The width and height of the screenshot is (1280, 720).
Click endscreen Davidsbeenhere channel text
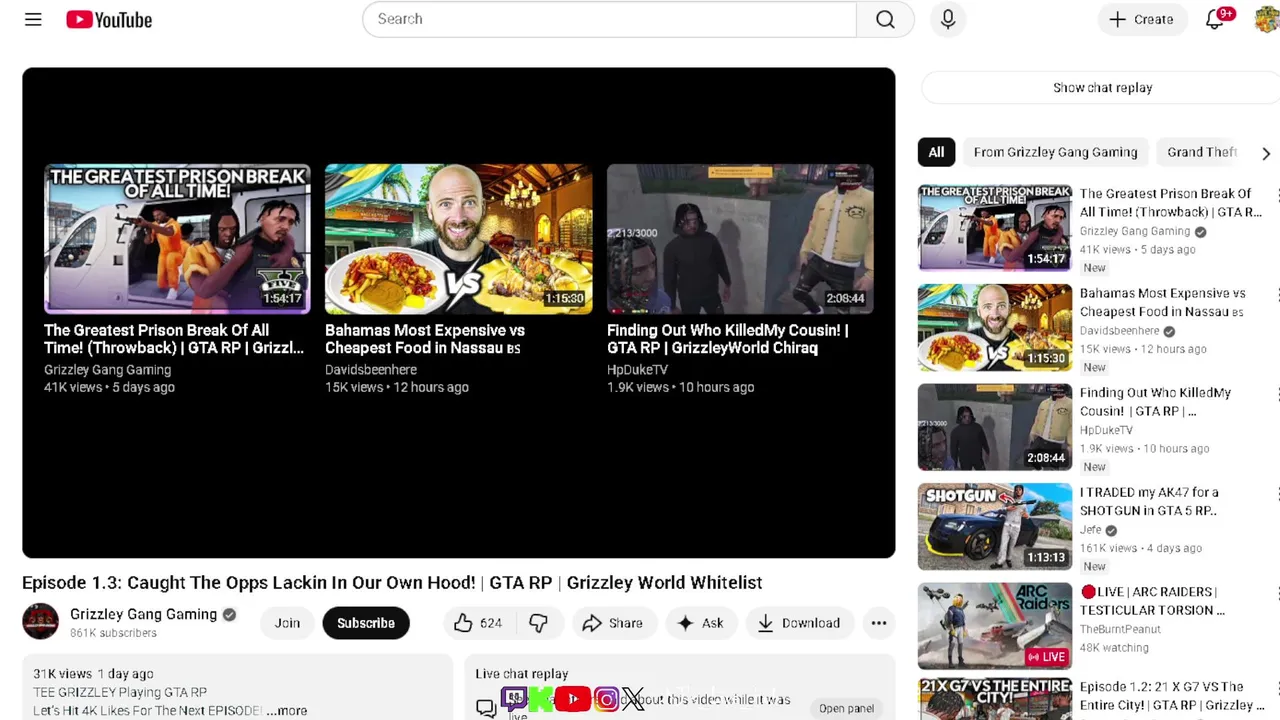pos(371,370)
